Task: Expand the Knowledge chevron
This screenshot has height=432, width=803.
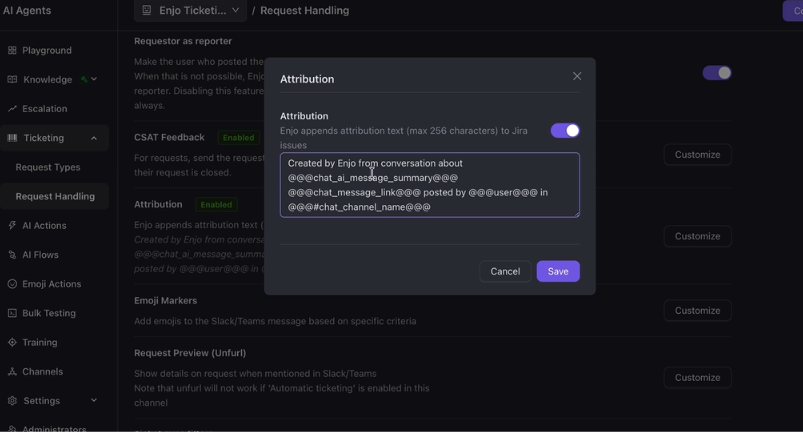Action: pyautogui.click(x=94, y=79)
